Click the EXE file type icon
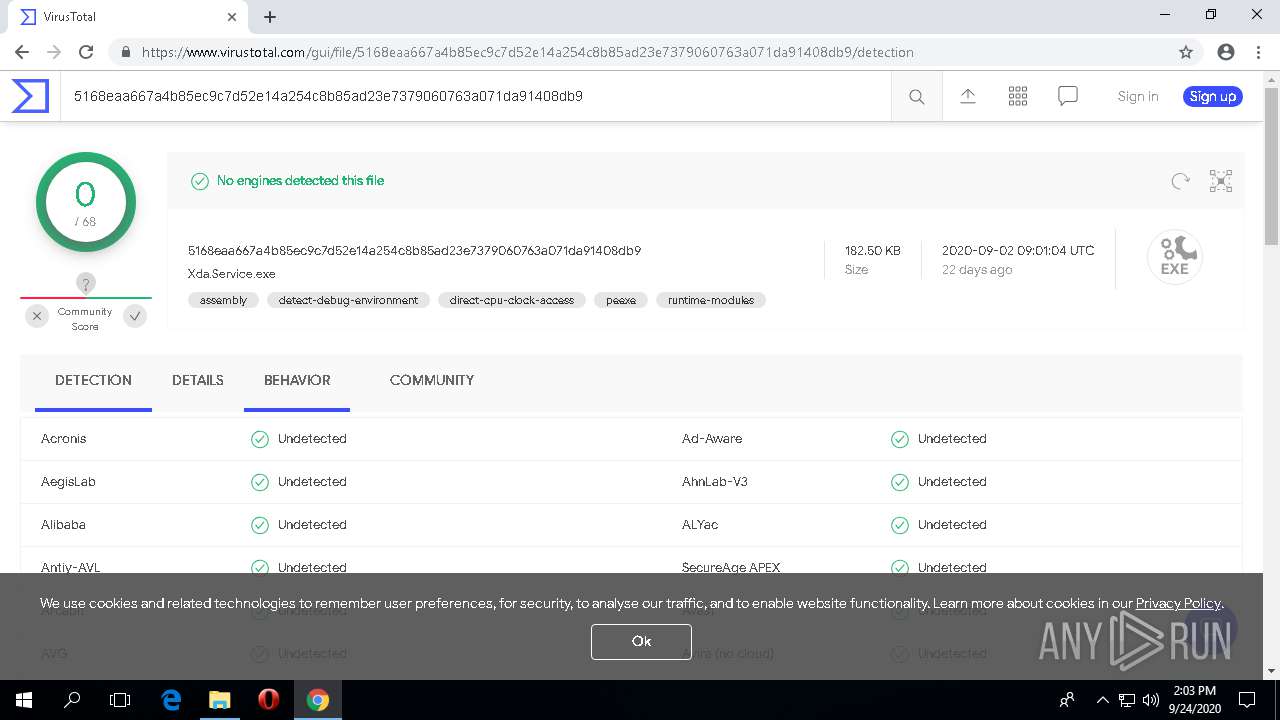Viewport: 1280px width, 720px height. coord(1174,258)
